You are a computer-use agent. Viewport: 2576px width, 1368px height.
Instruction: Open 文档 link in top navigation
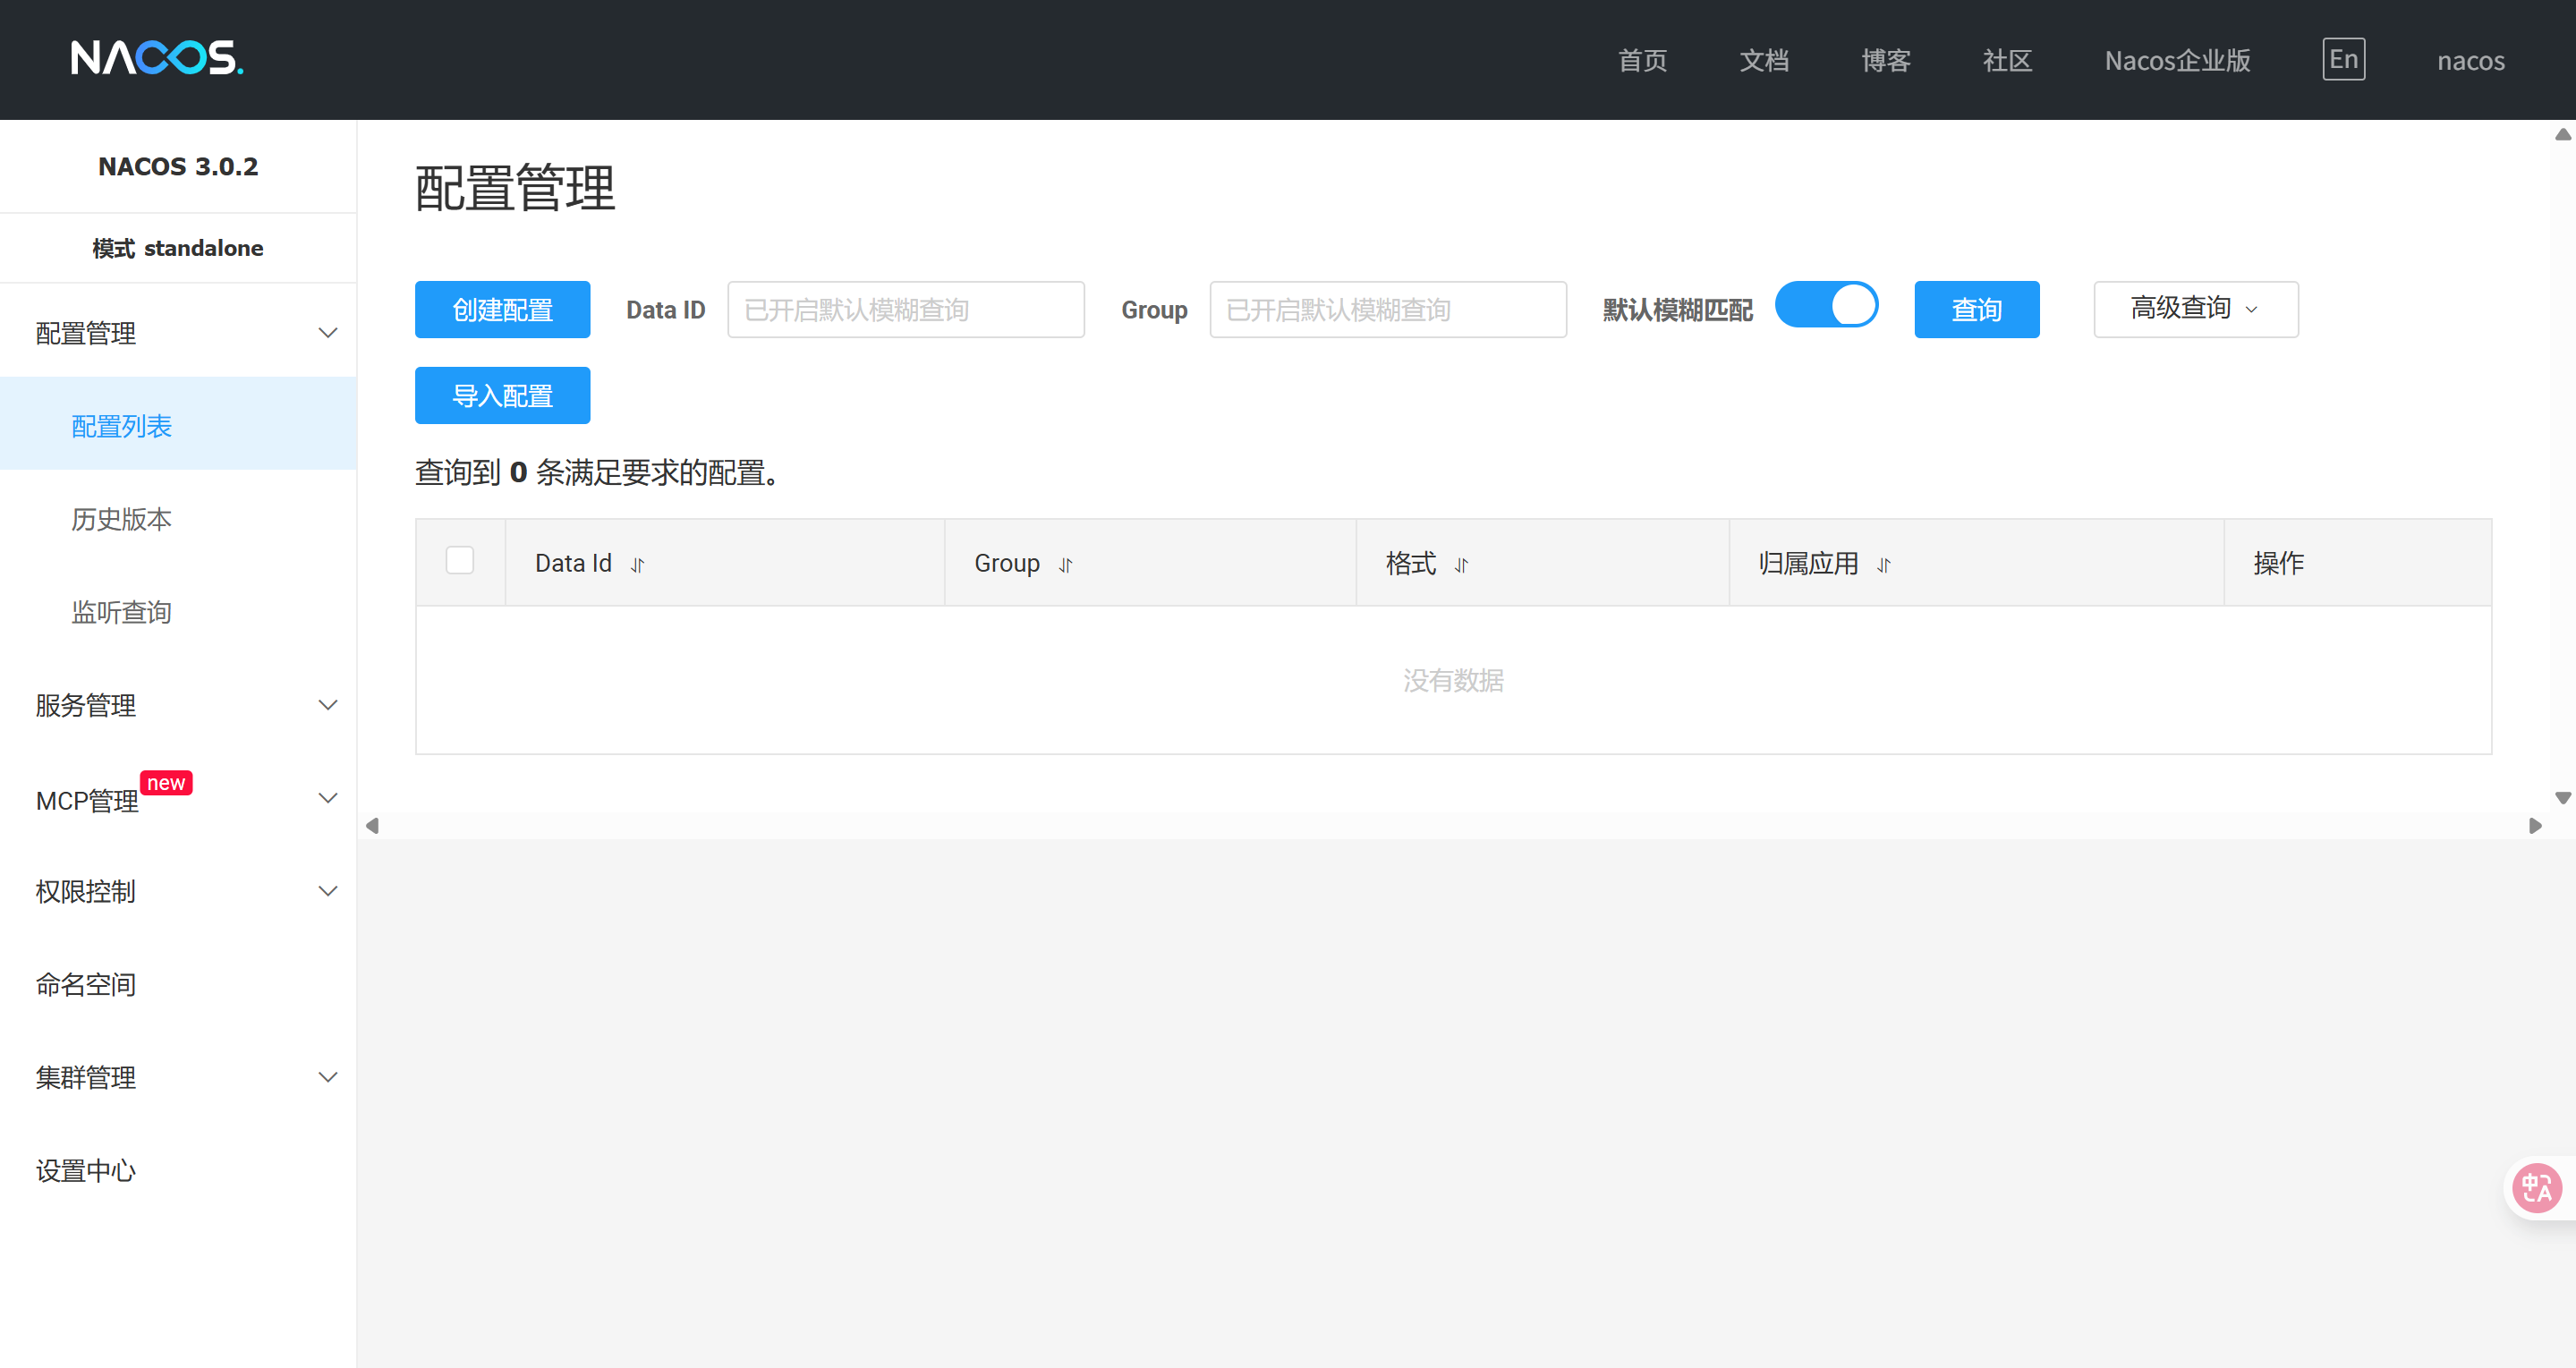(x=1764, y=60)
